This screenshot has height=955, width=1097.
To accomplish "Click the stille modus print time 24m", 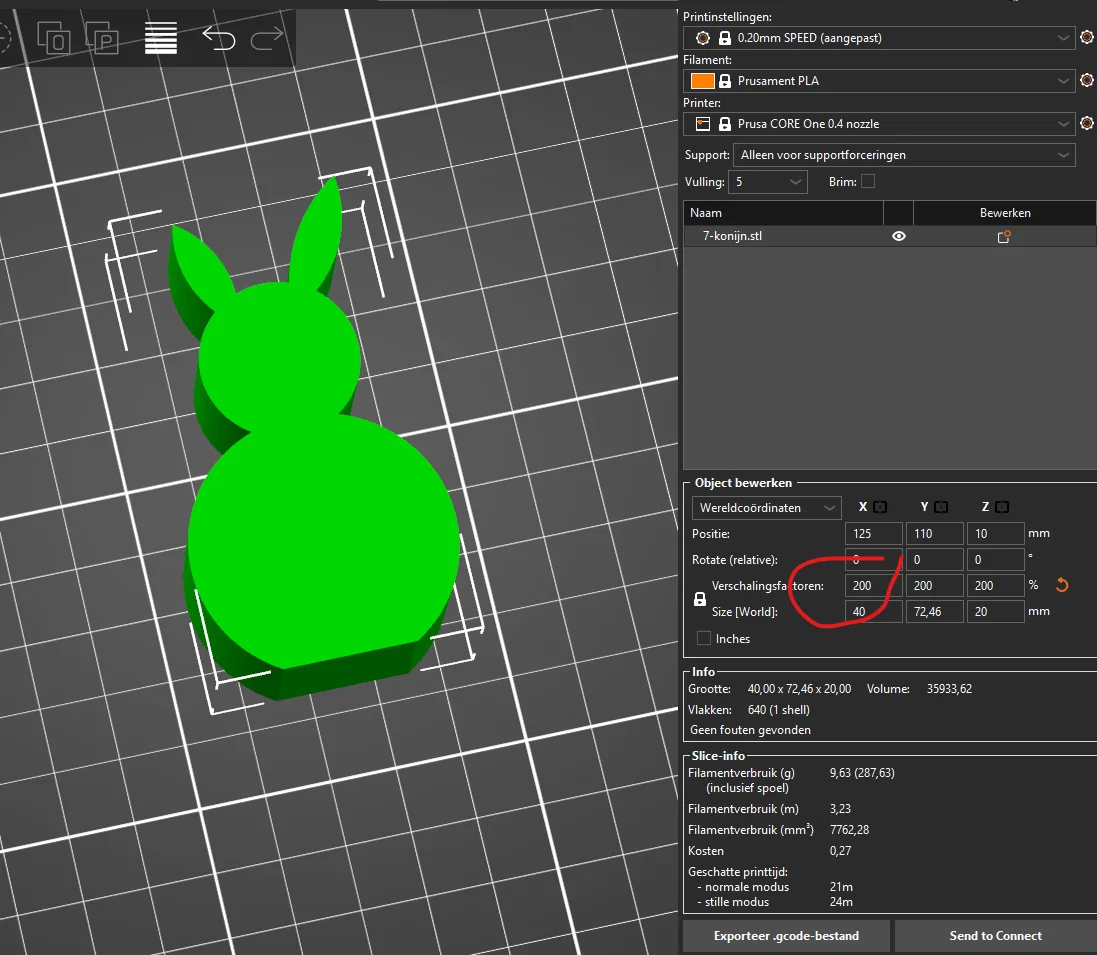I will [841, 902].
